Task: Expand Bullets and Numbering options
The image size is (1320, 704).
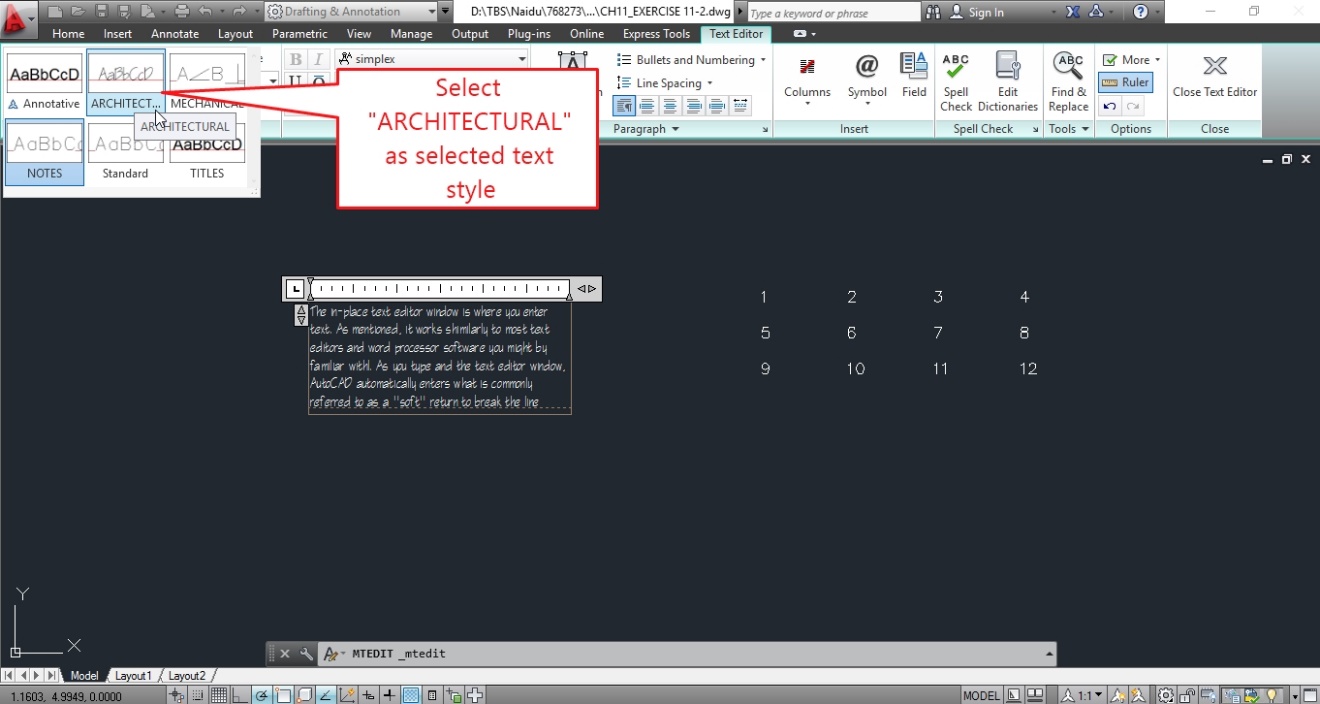Action: click(x=690, y=59)
